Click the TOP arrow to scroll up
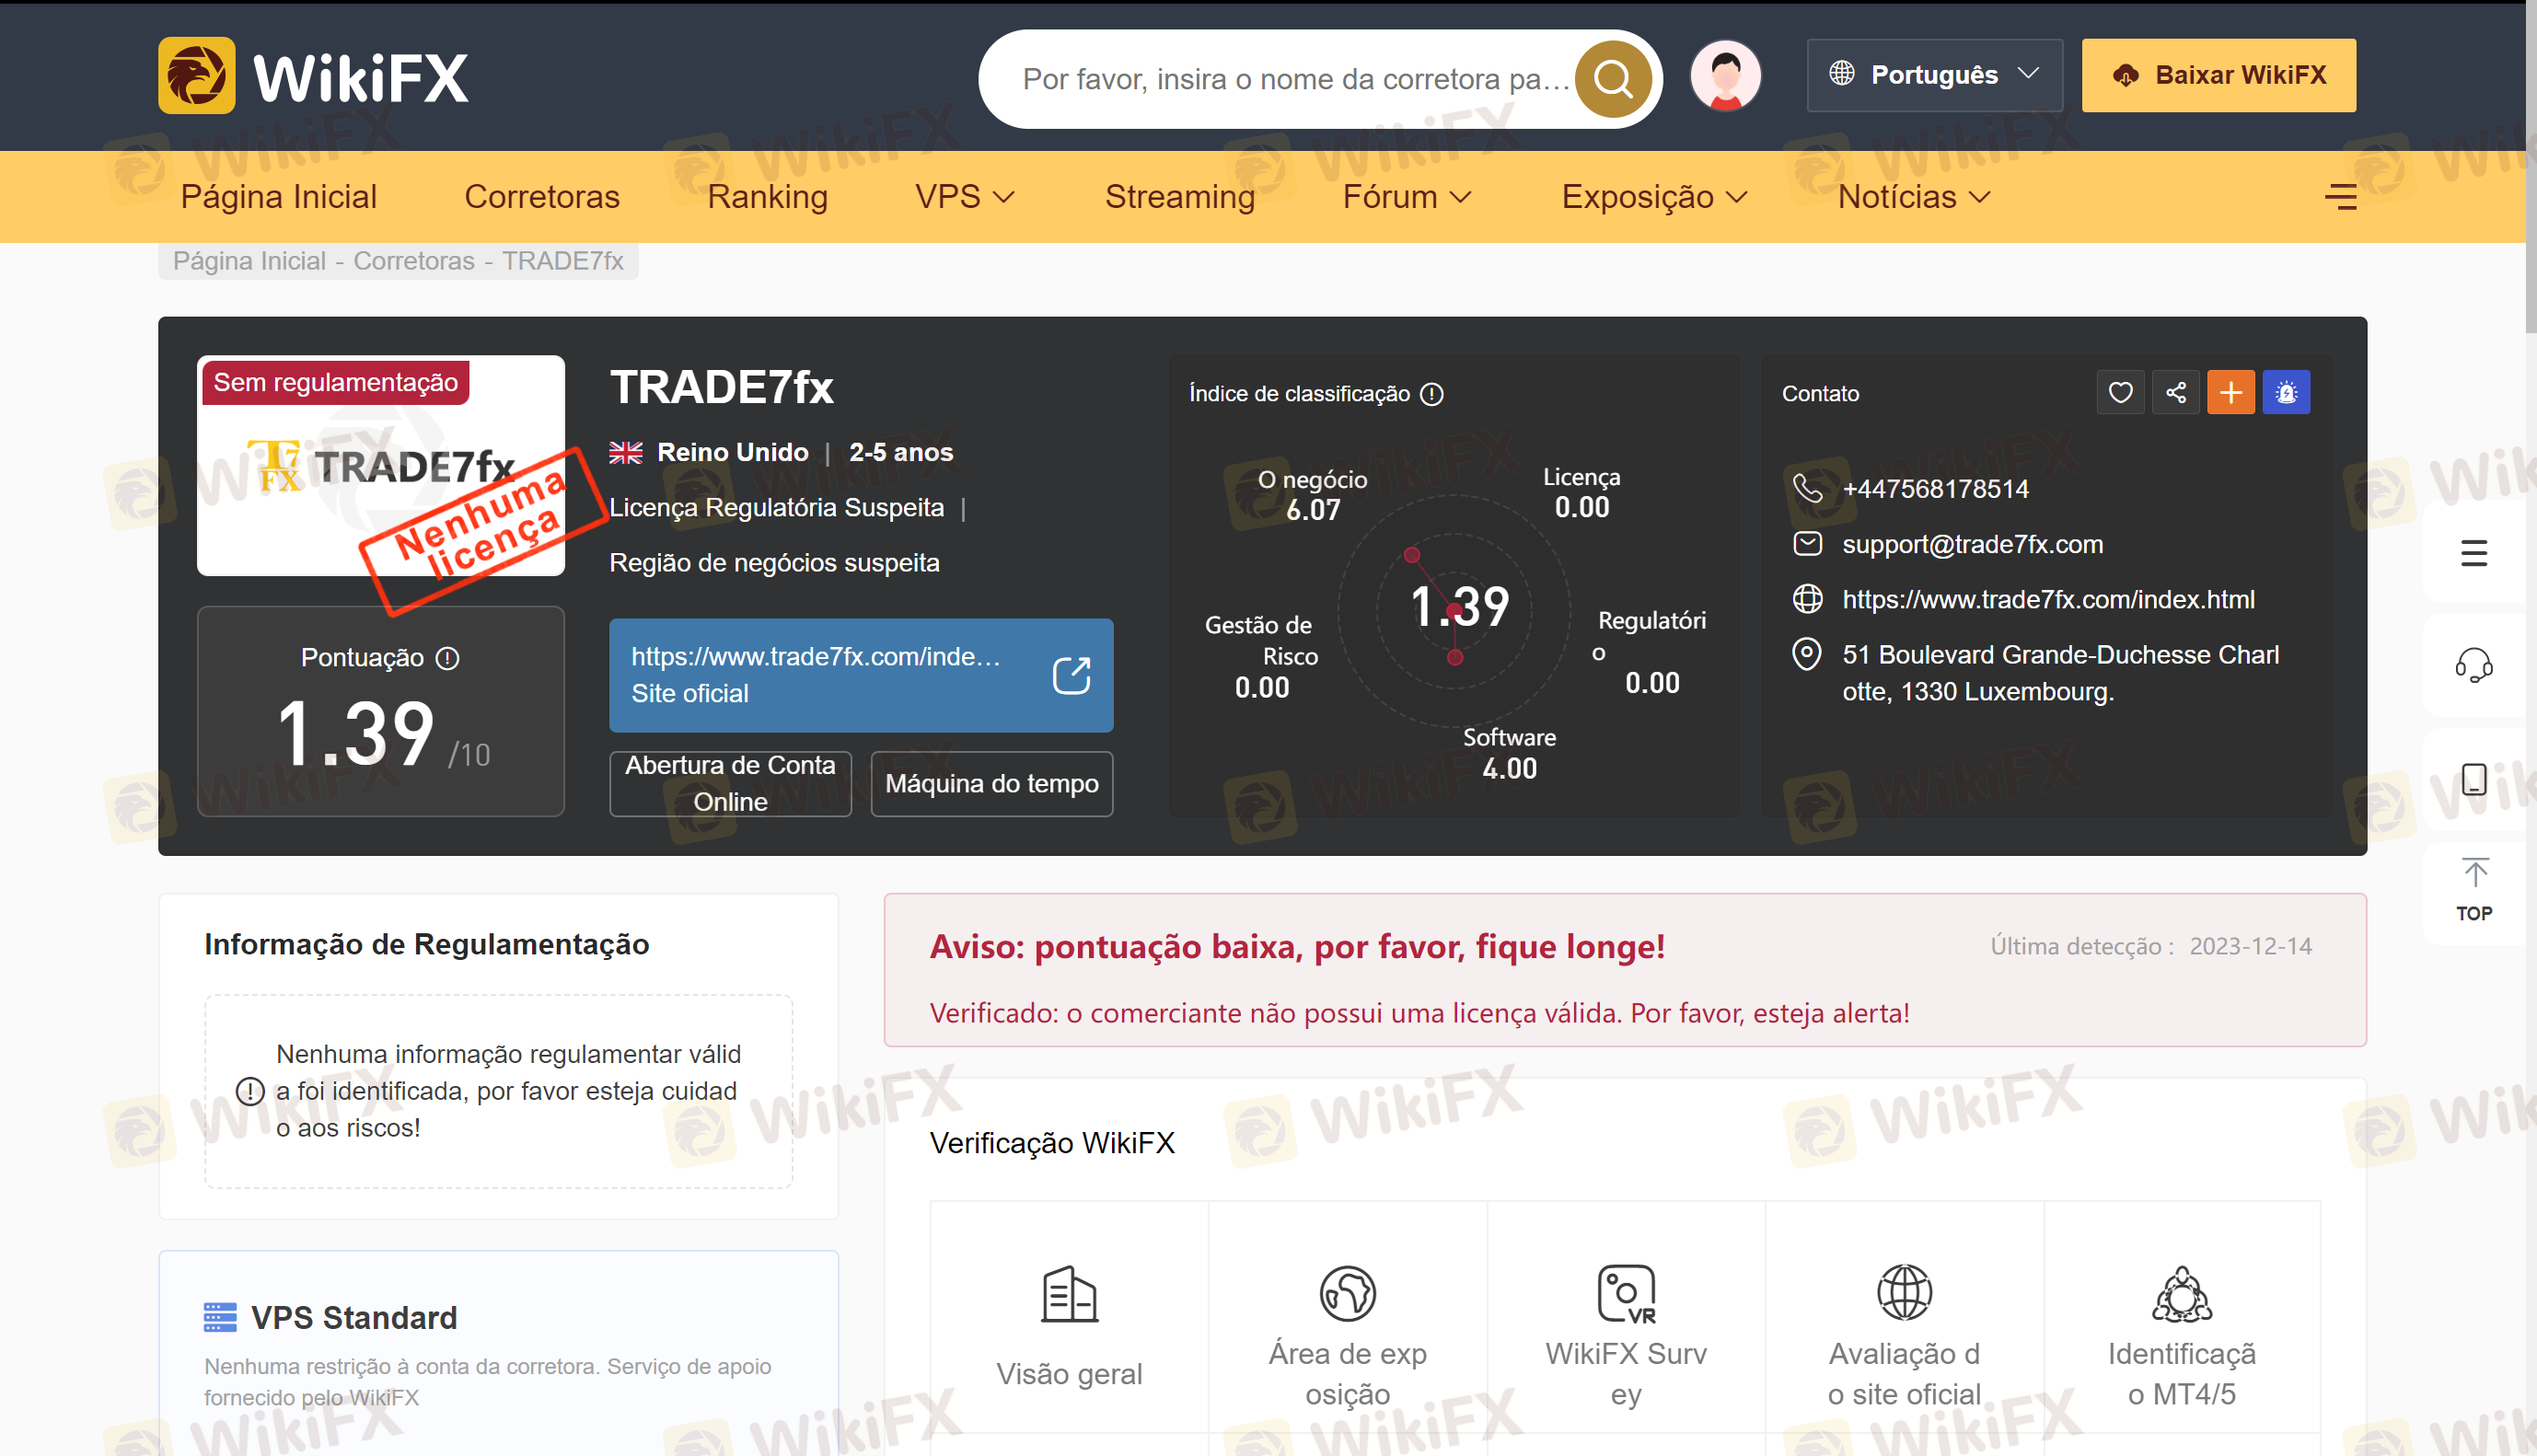 click(x=2474, y=890)
